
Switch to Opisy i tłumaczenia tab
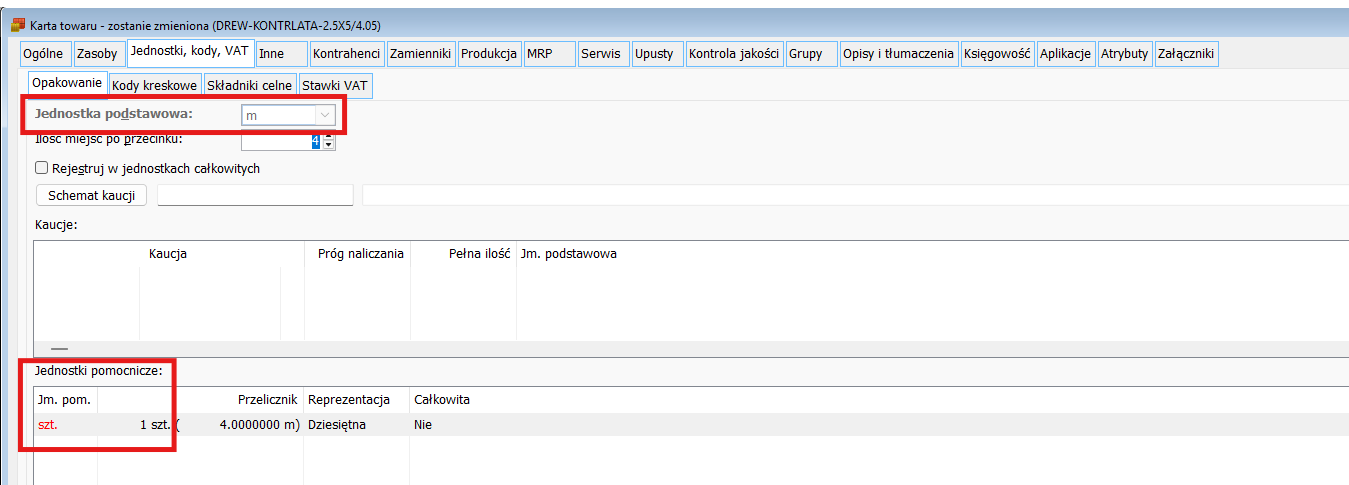[898, 54]
